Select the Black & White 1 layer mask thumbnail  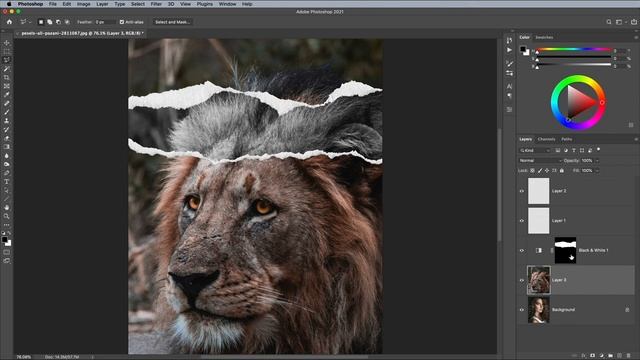[565, 250]
